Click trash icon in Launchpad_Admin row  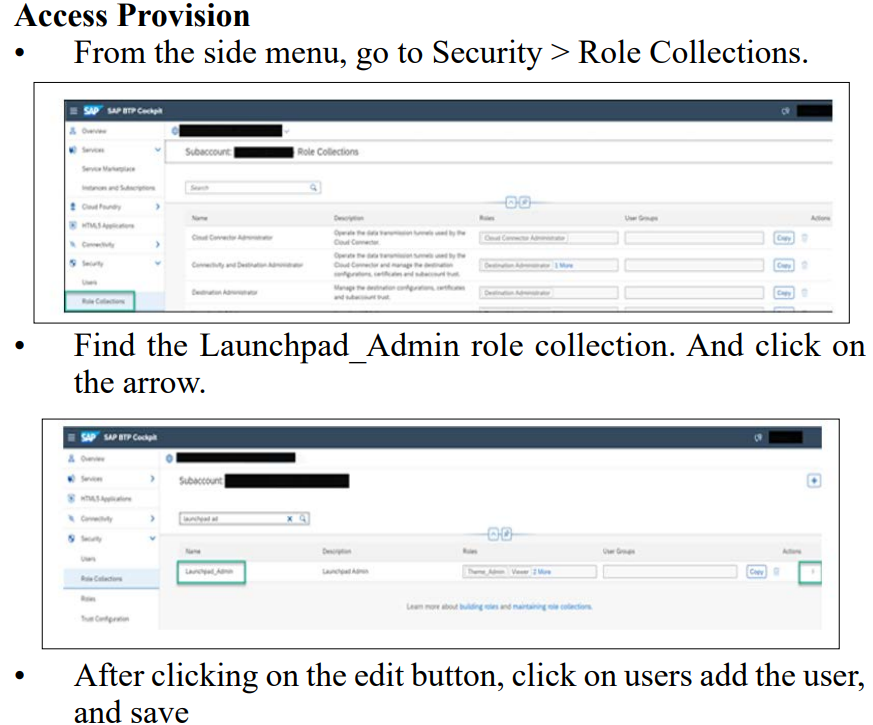777,571
